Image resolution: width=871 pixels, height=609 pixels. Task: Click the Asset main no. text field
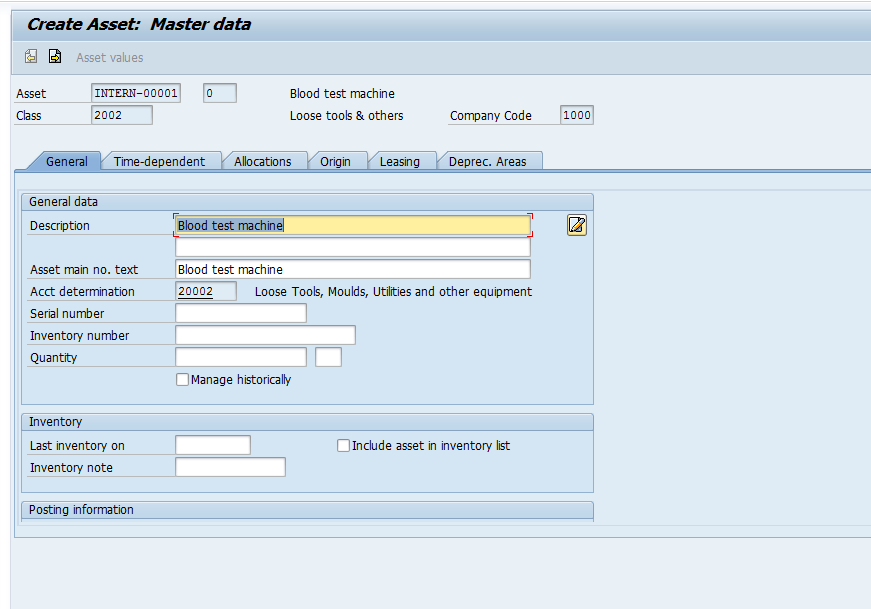353,269
